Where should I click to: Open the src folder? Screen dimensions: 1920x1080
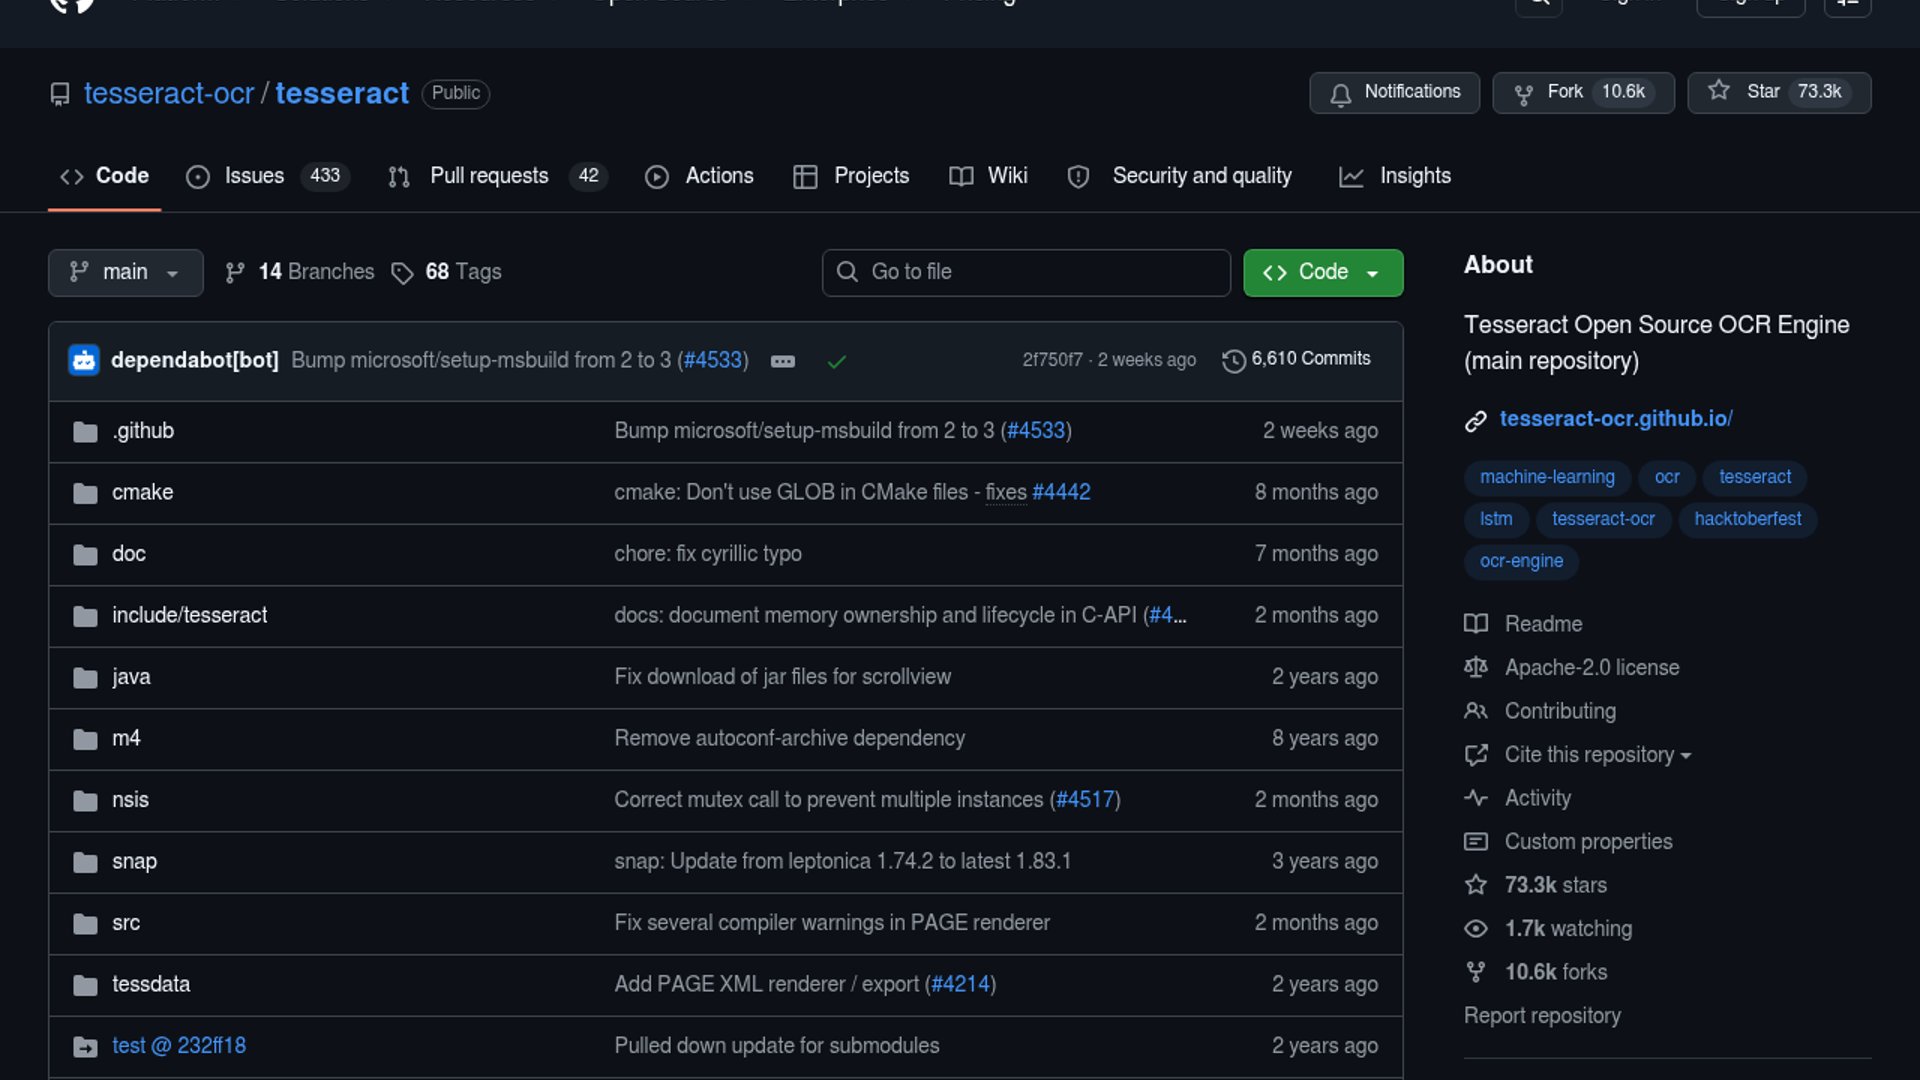pyautogui.click(x=126, y=923)
